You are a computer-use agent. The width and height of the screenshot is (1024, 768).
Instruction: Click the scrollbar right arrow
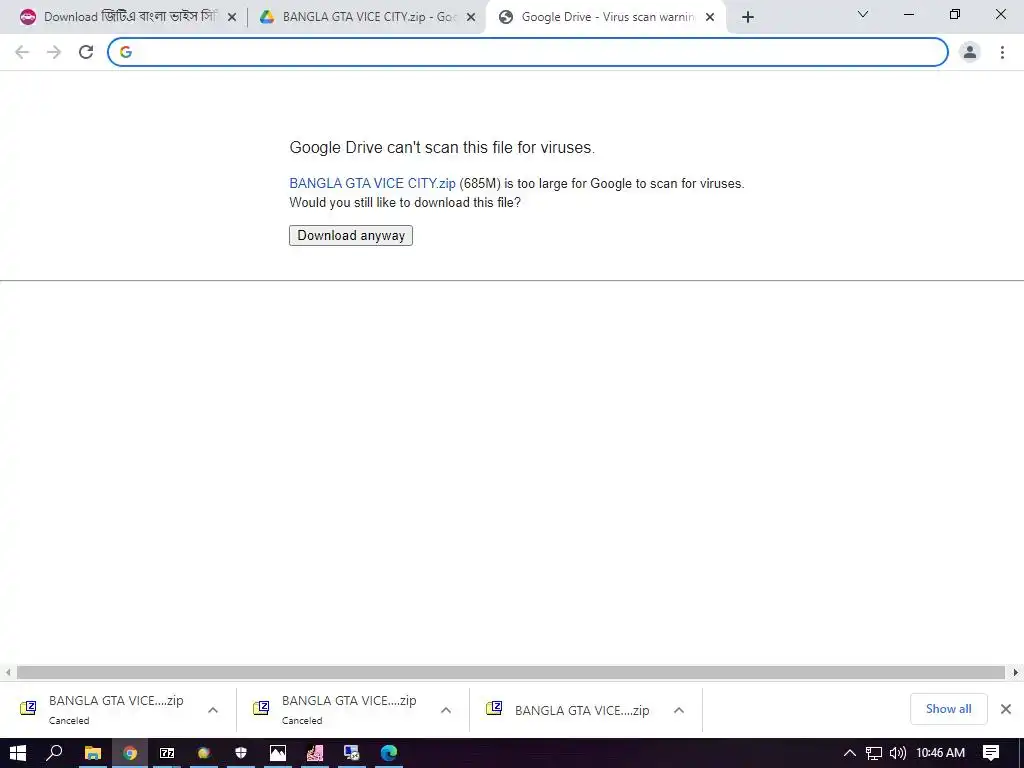[x=1016, y=673]
